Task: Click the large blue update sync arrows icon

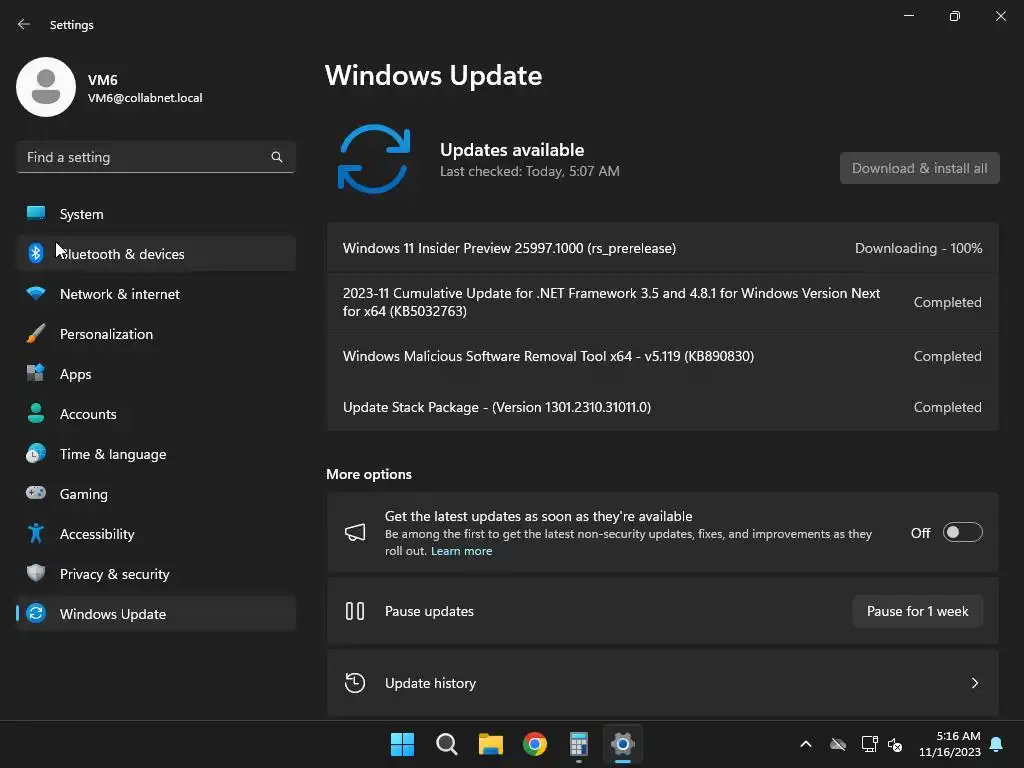Action: point(374,159)
